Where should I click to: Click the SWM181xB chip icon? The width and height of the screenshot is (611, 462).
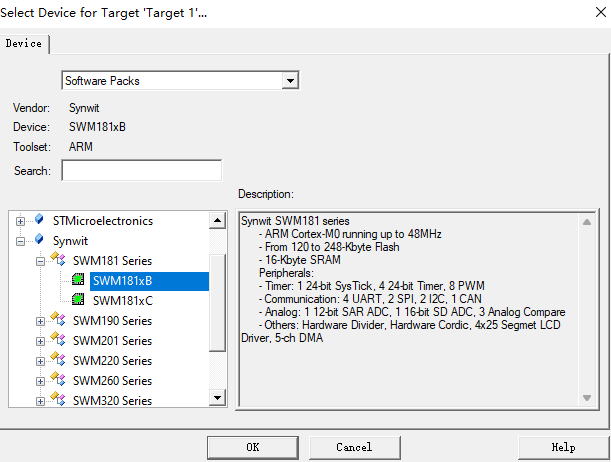click(78, 281)
